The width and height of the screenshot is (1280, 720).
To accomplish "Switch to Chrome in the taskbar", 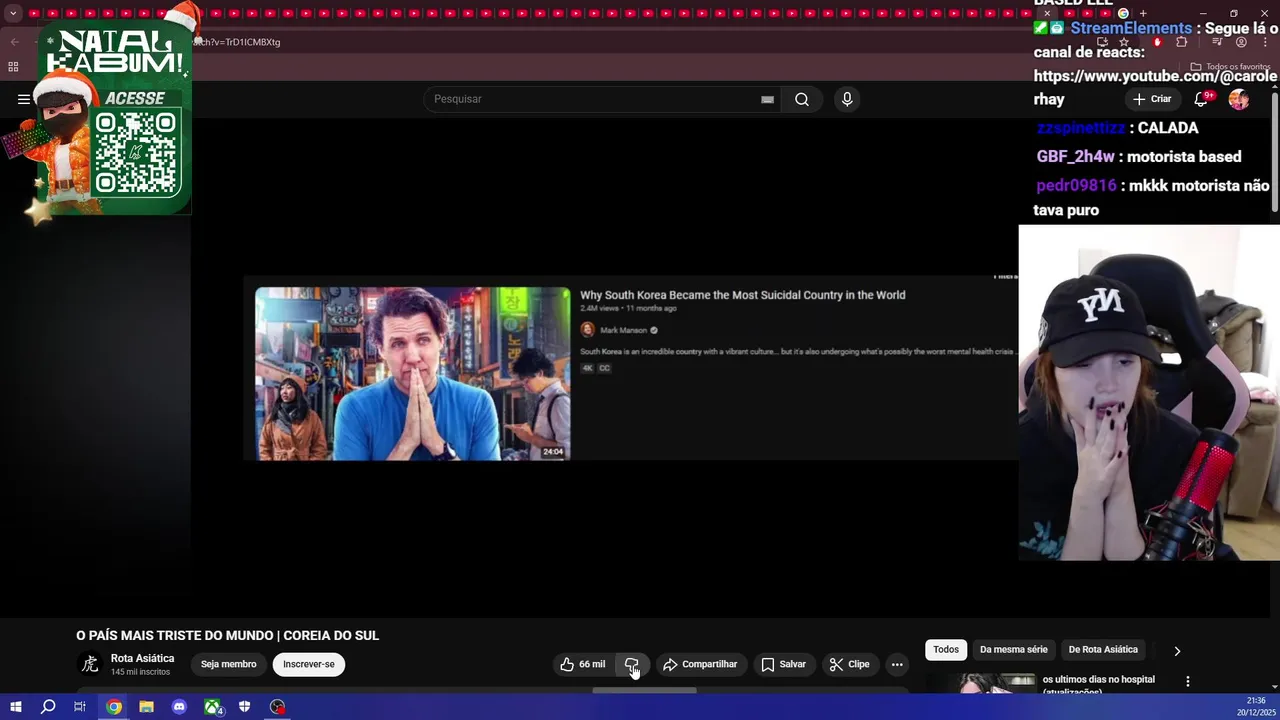I will pos(114,707).
